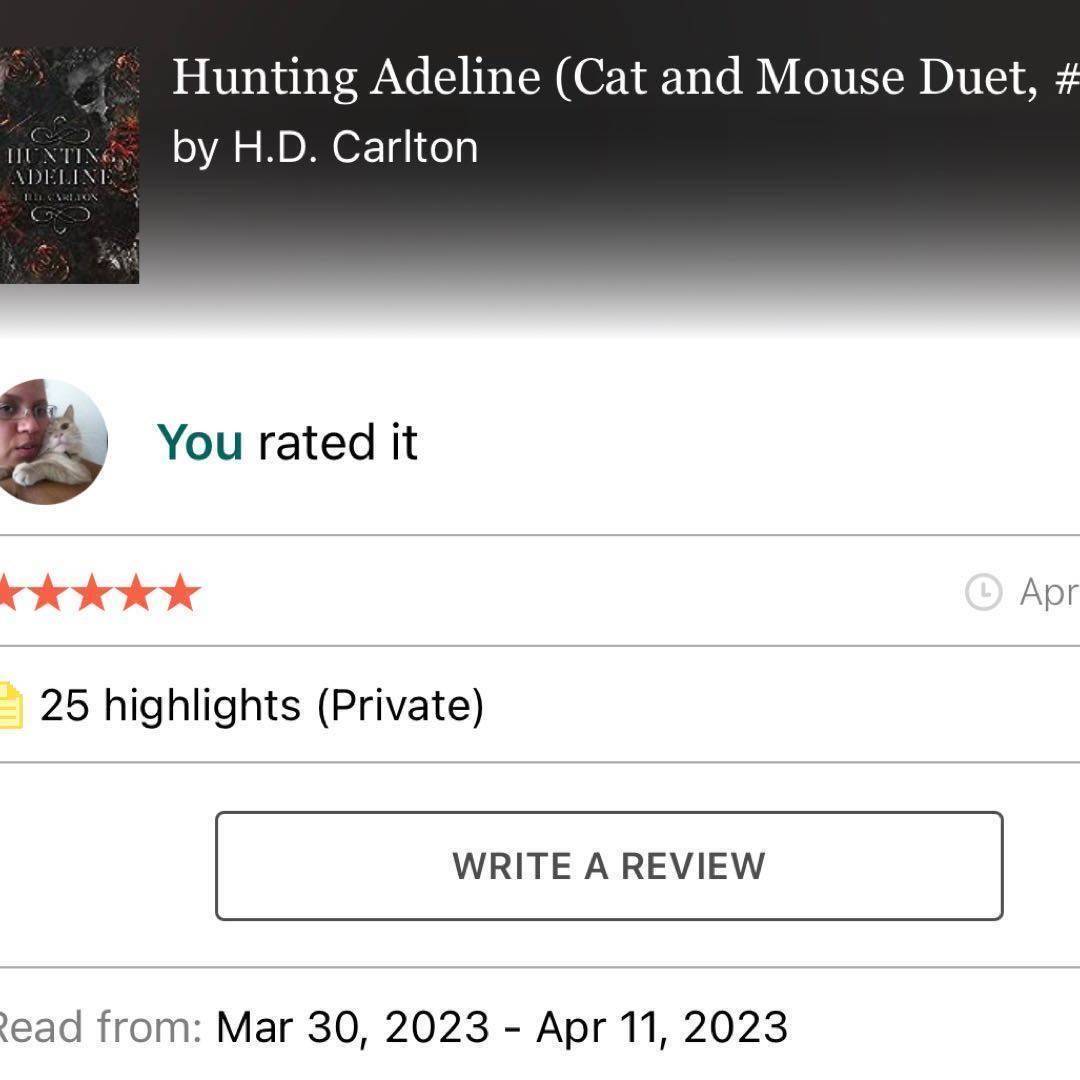Viewport: 1080px width, 1080px height.
Task: Tap the second rating star
Action: point(47,593)
